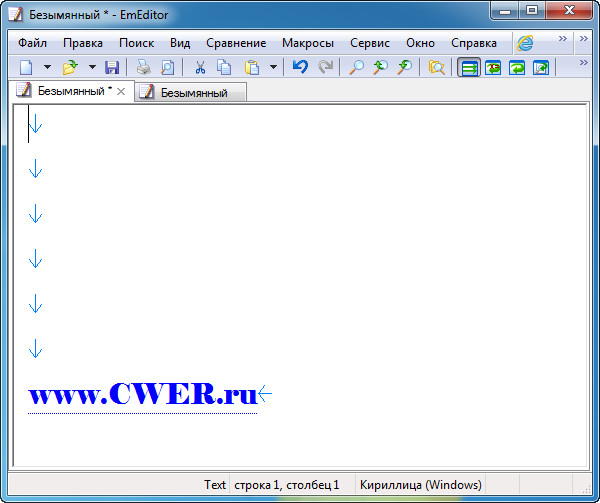Open the Окно menu

click(x=420, y=43)
